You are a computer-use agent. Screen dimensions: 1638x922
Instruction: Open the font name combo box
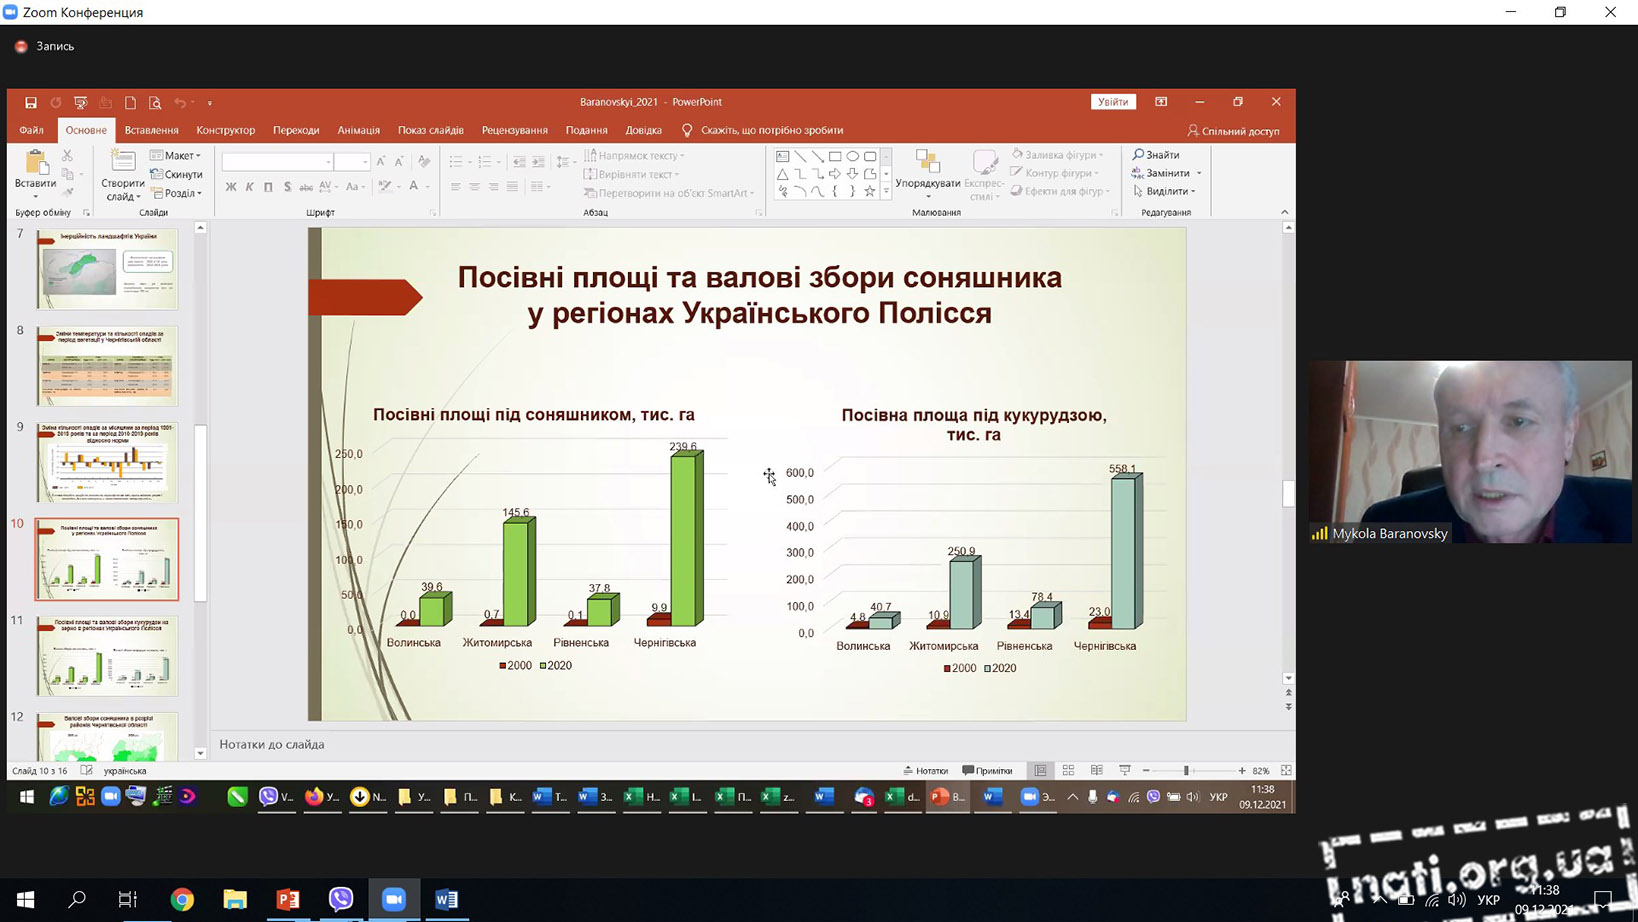pyautogui.click(x=277, y=161)
